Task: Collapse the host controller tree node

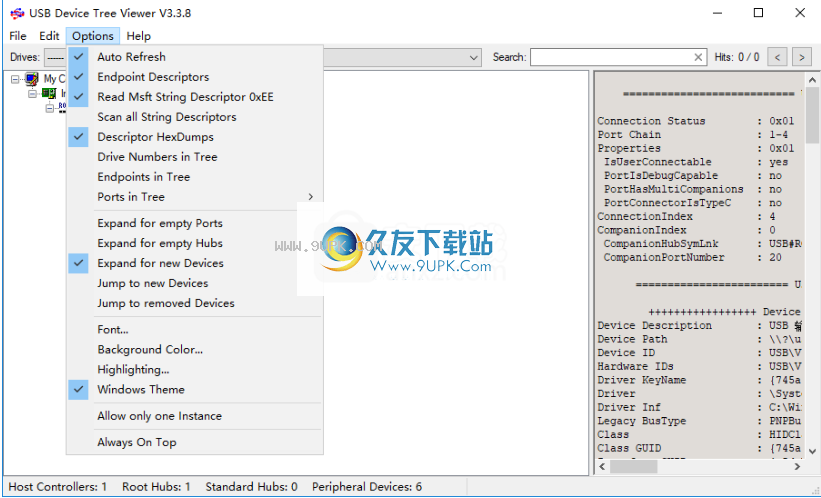Action: click(x=32, y=94)
